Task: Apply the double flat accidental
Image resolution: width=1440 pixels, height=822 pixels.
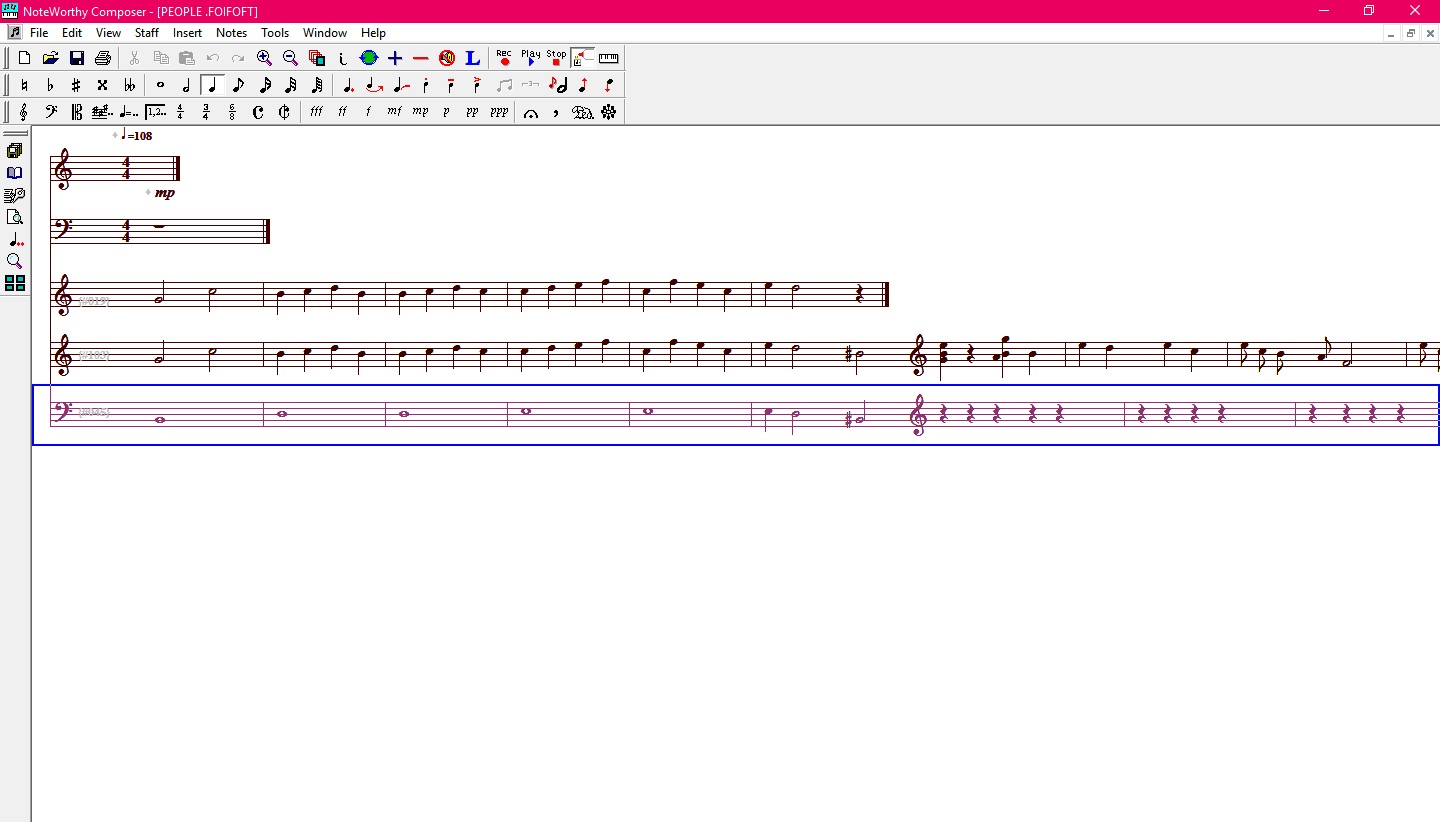Action: coord(129,85)
